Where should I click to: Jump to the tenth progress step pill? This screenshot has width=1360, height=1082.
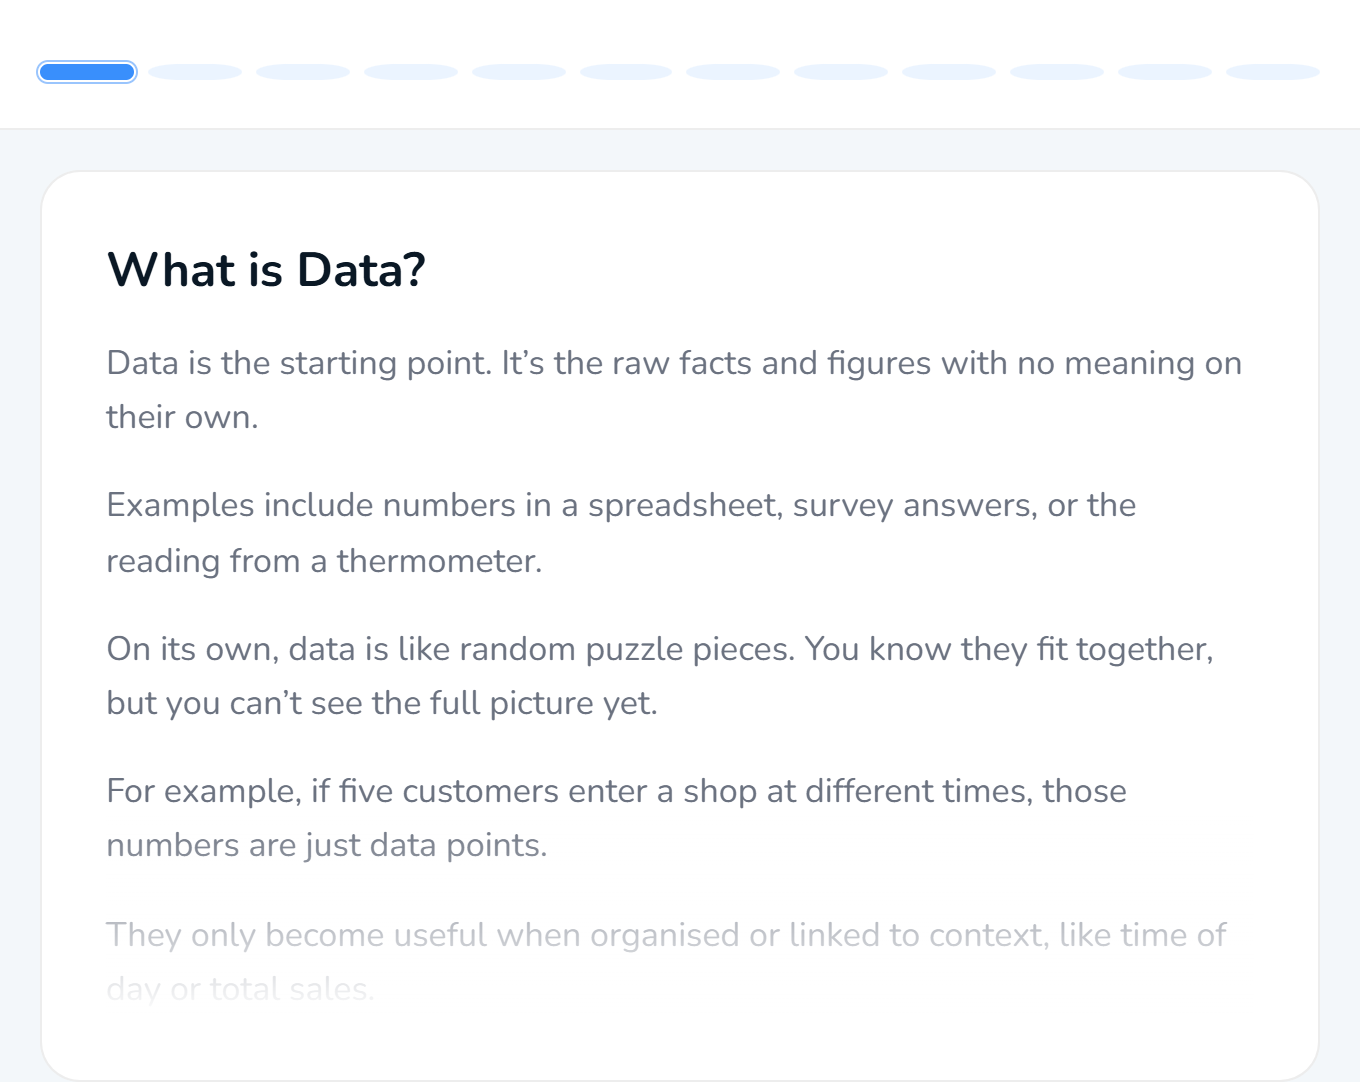[x=1057, y=72]
